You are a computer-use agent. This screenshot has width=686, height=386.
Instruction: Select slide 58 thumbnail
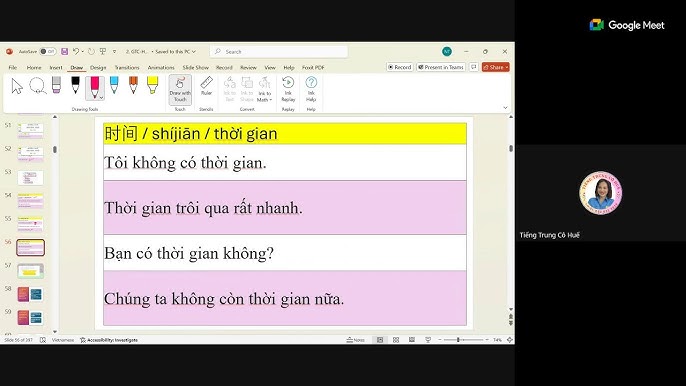[x=30, y=294]
